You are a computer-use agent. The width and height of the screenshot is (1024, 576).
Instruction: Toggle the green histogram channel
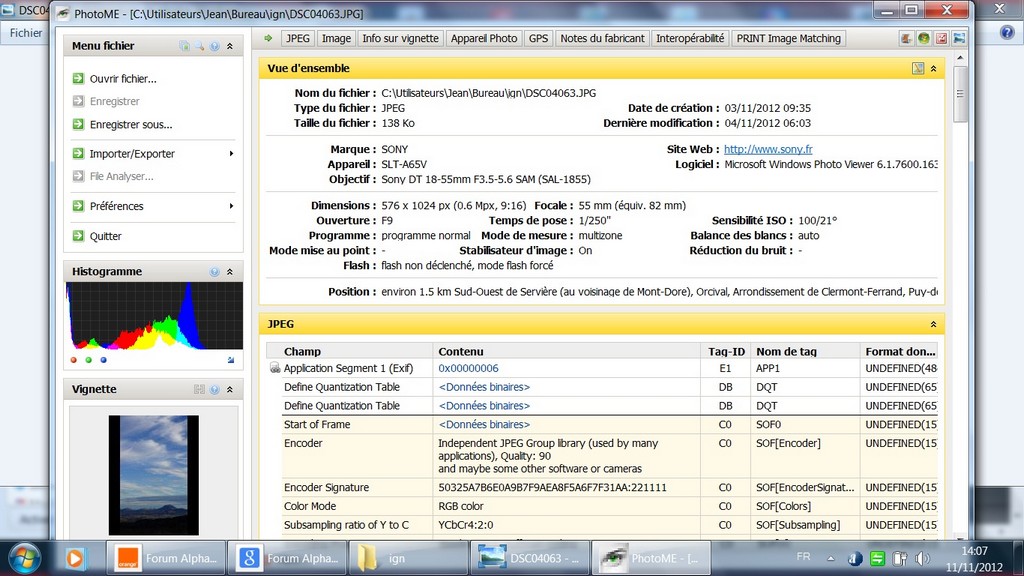89,360
